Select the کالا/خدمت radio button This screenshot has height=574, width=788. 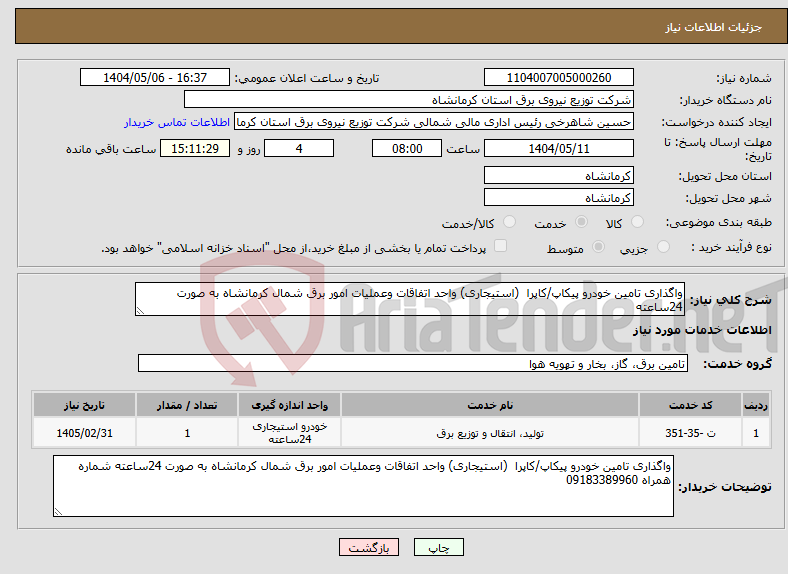510,222
